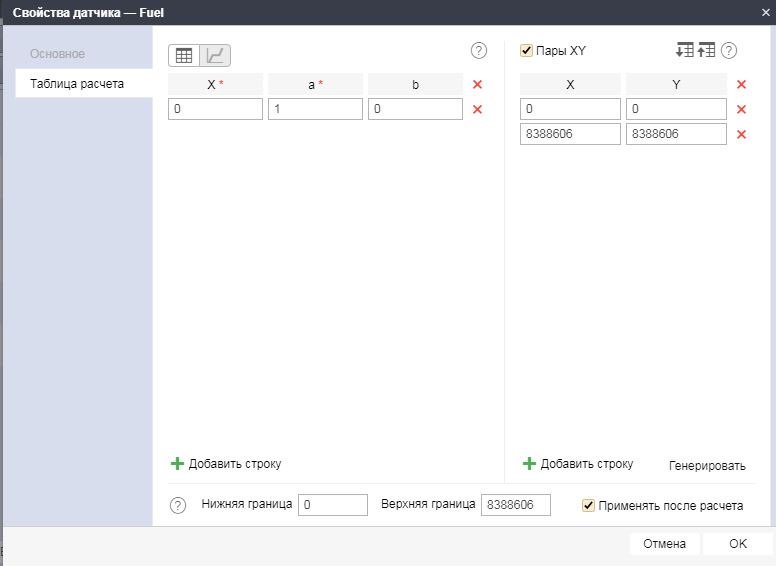Image resolution: width=776 pixels, height=566 pixels.
Task: Delete XY row with 8388606 values
Action: (741, 134)
